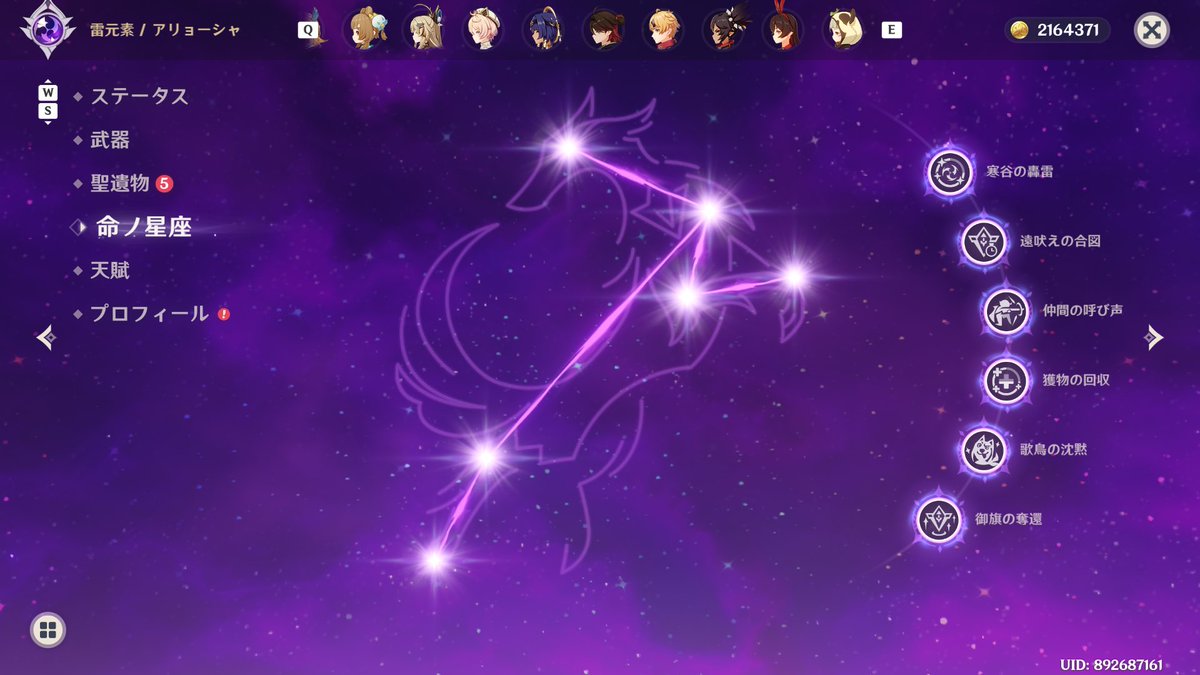Click the 御旗の奪還 label text
Screen dimensions: 1200x675
point(1008,520)
